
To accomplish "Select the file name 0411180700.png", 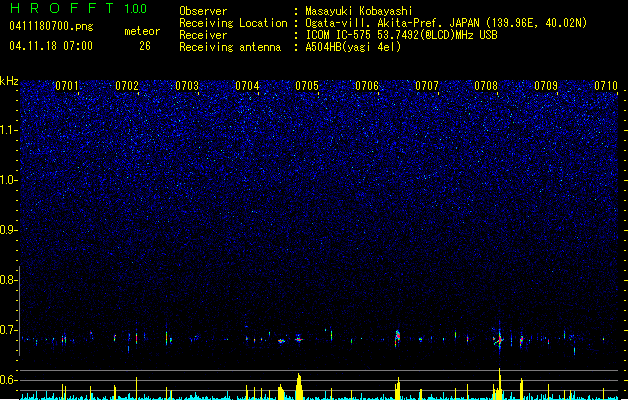I will (x=51, y=26).
